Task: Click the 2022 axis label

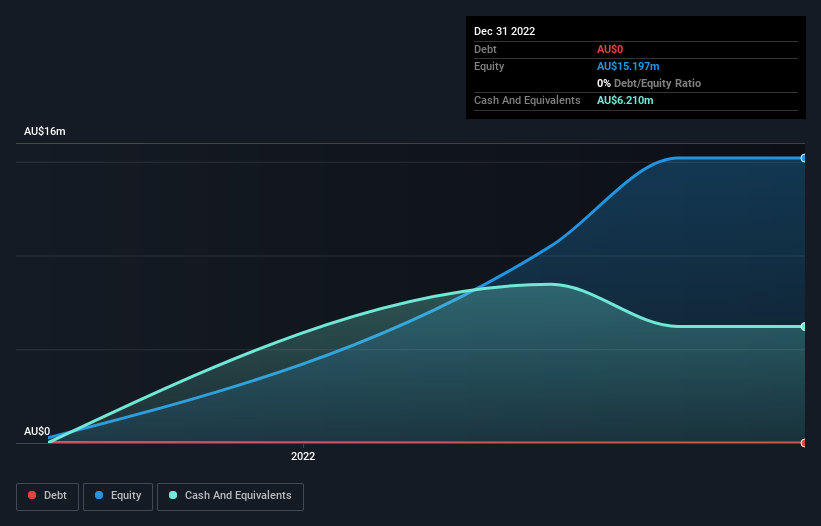Action: click(x=303, y=456)
